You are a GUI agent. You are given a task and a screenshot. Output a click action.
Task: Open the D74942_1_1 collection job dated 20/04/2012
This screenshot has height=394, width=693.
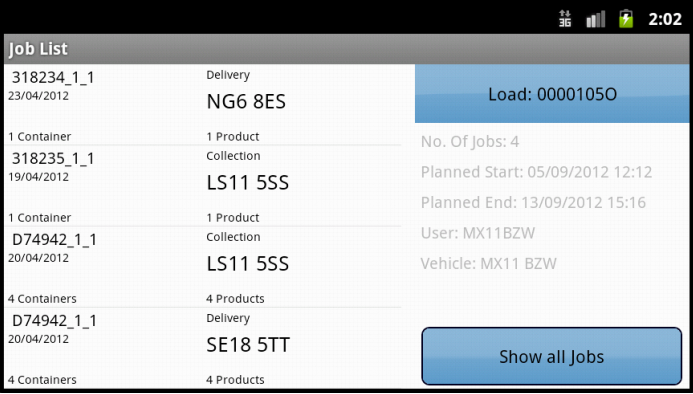[x=203, y=267]
